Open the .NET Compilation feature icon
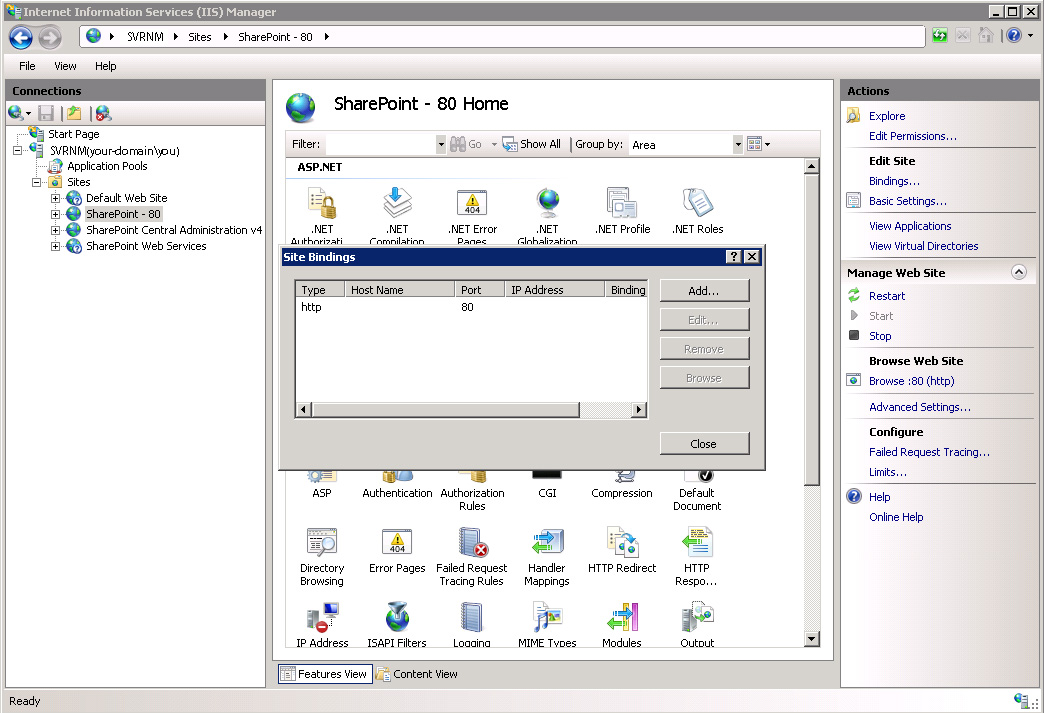The height and width of the screenshot is (713, 1044). point(397,203)
